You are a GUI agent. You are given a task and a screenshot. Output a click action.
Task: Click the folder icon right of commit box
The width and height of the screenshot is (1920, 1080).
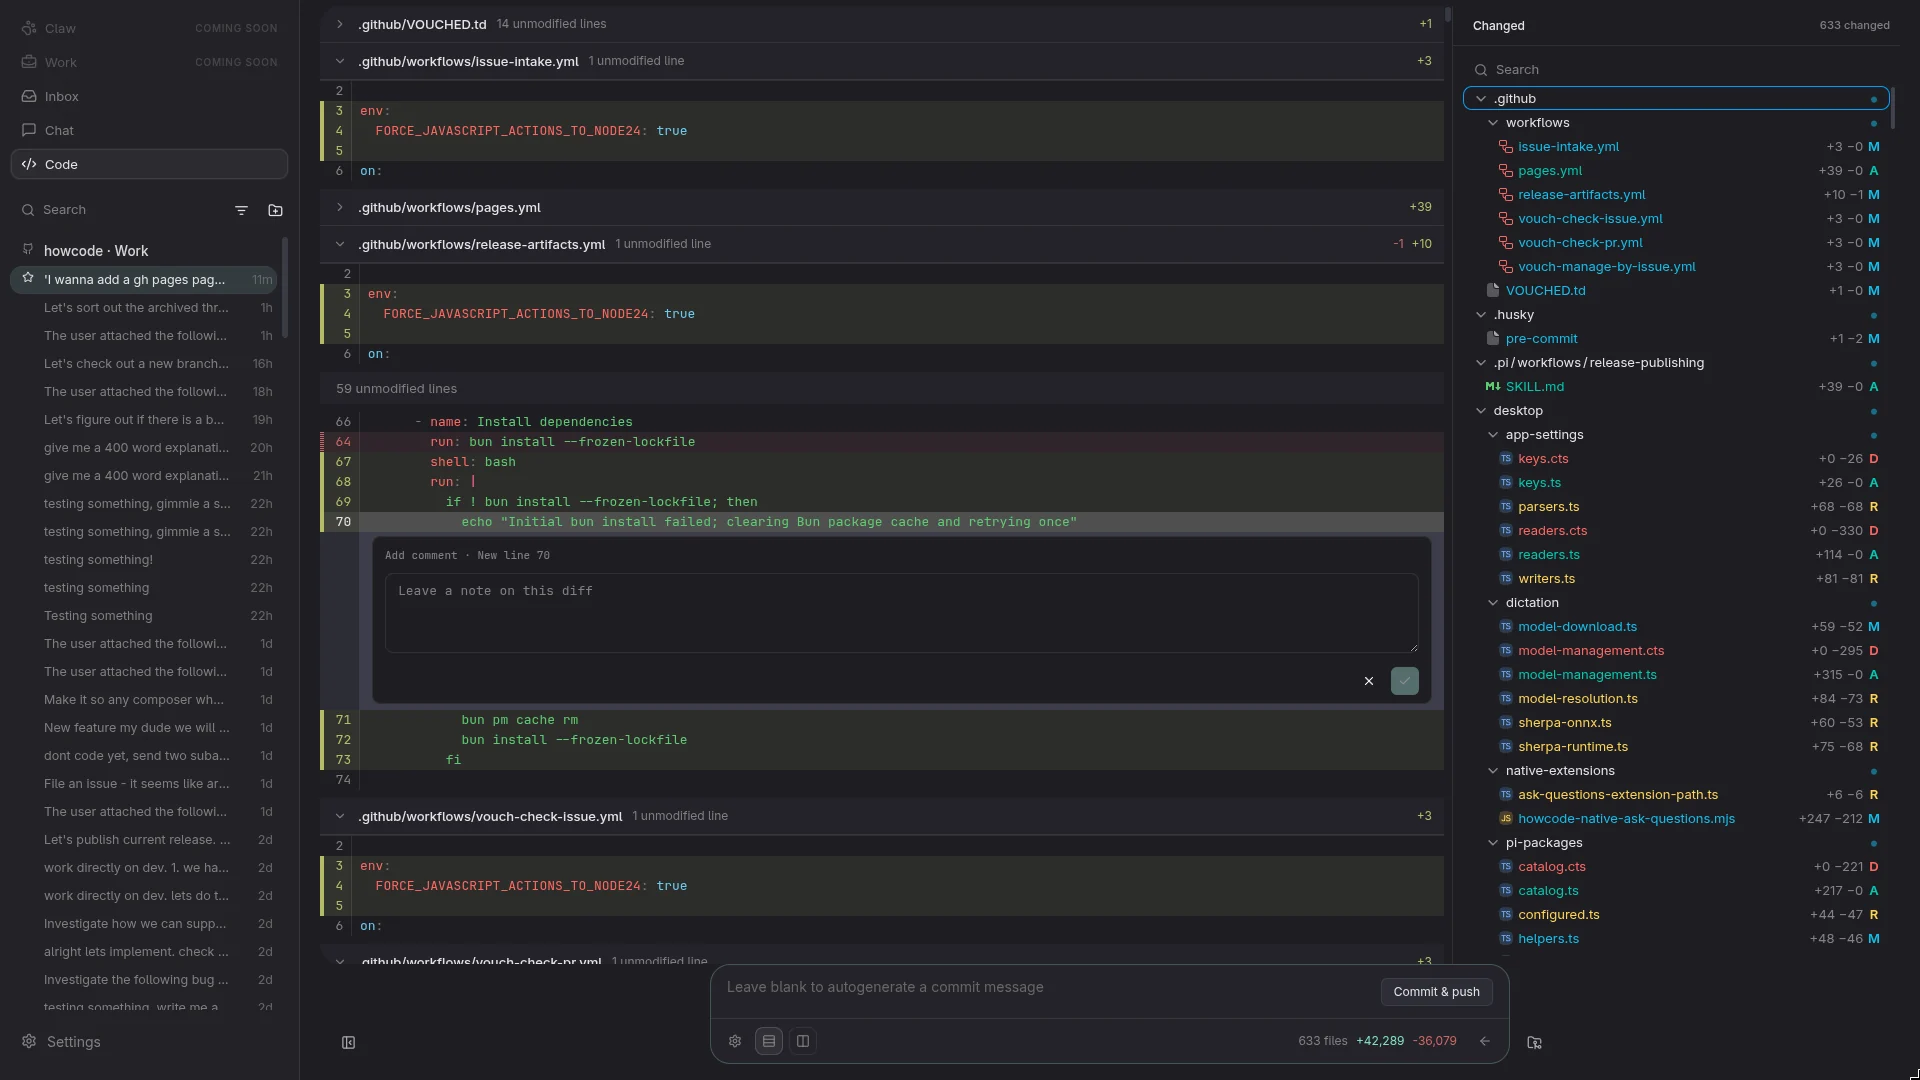pyautogui.click(x=1535, y=1042)
